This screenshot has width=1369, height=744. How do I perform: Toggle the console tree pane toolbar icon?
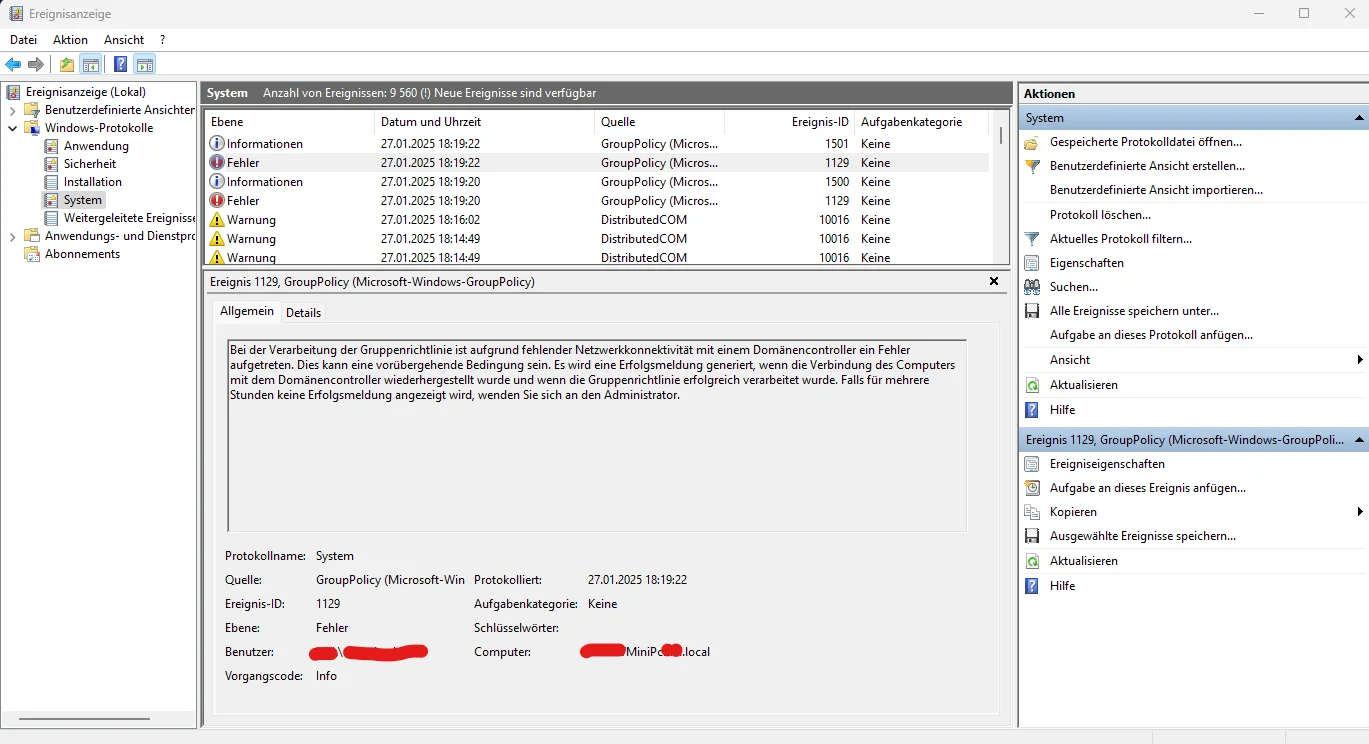pos(91,65)
